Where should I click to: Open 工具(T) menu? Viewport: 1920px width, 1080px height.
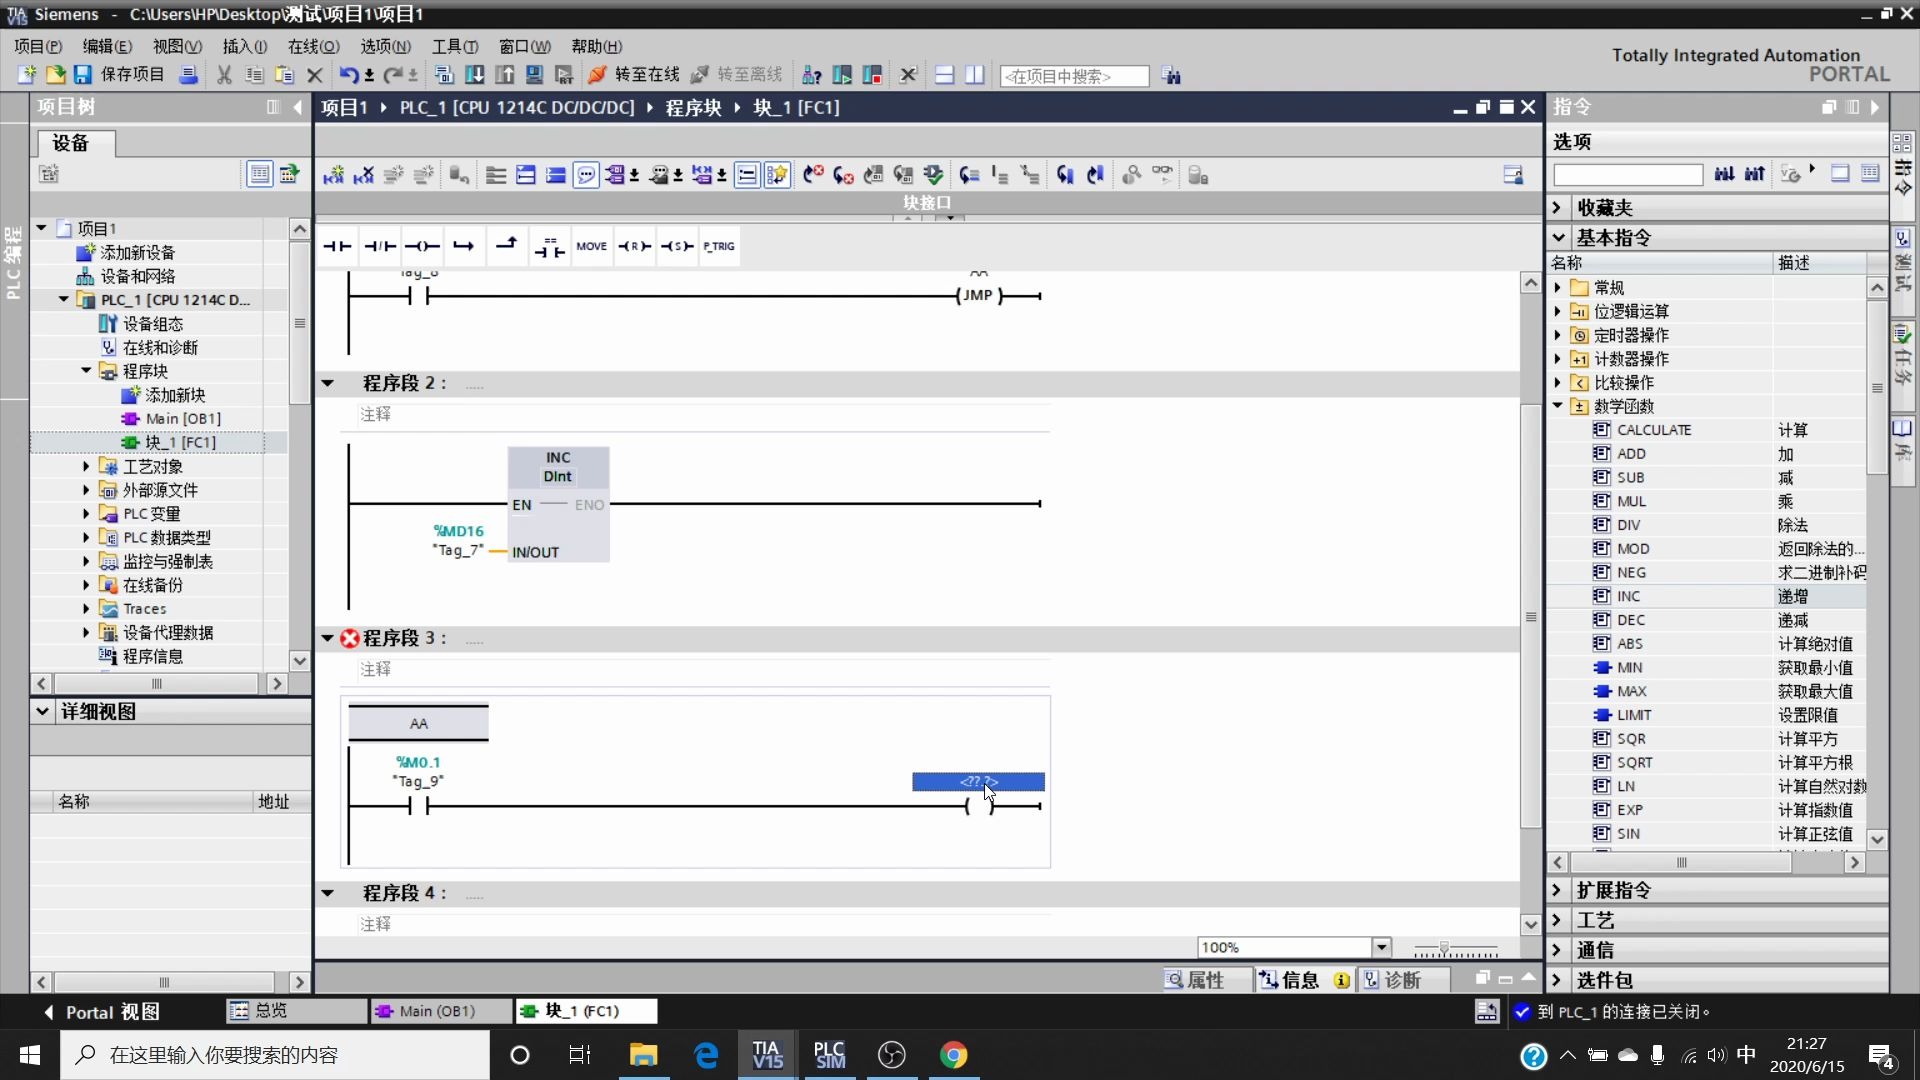(x=455, y=46)
